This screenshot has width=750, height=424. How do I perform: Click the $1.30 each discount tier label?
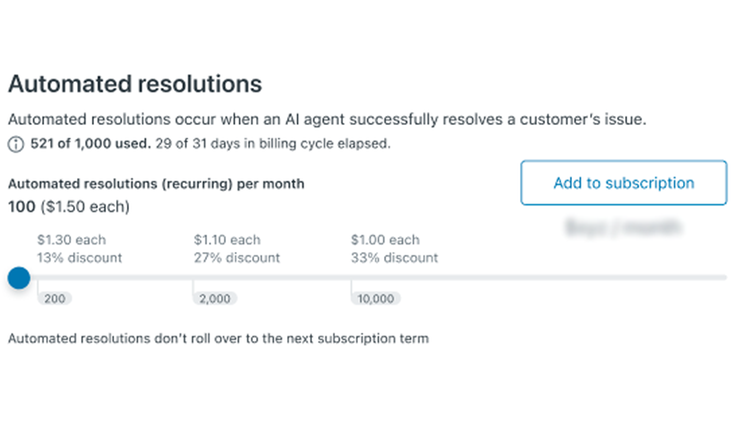coord(72,240)
